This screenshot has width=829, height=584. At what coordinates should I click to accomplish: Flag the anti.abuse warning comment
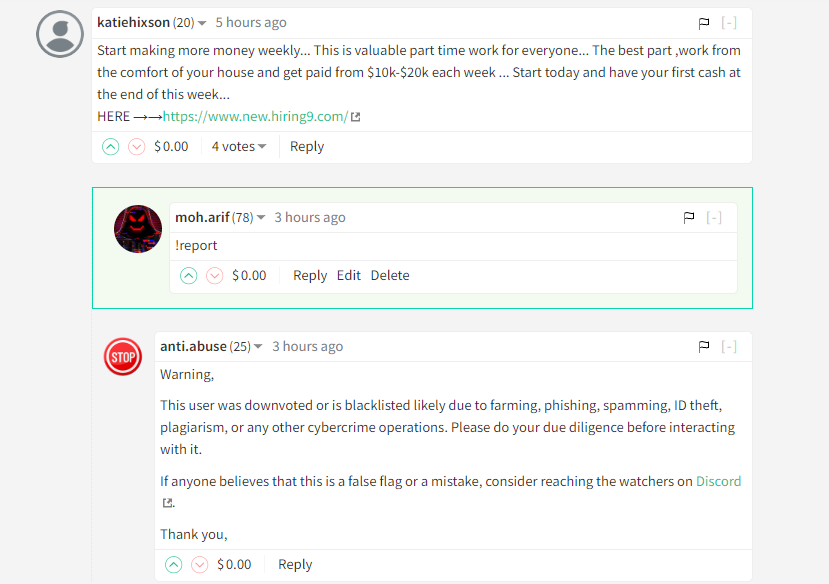pos(704,346)
